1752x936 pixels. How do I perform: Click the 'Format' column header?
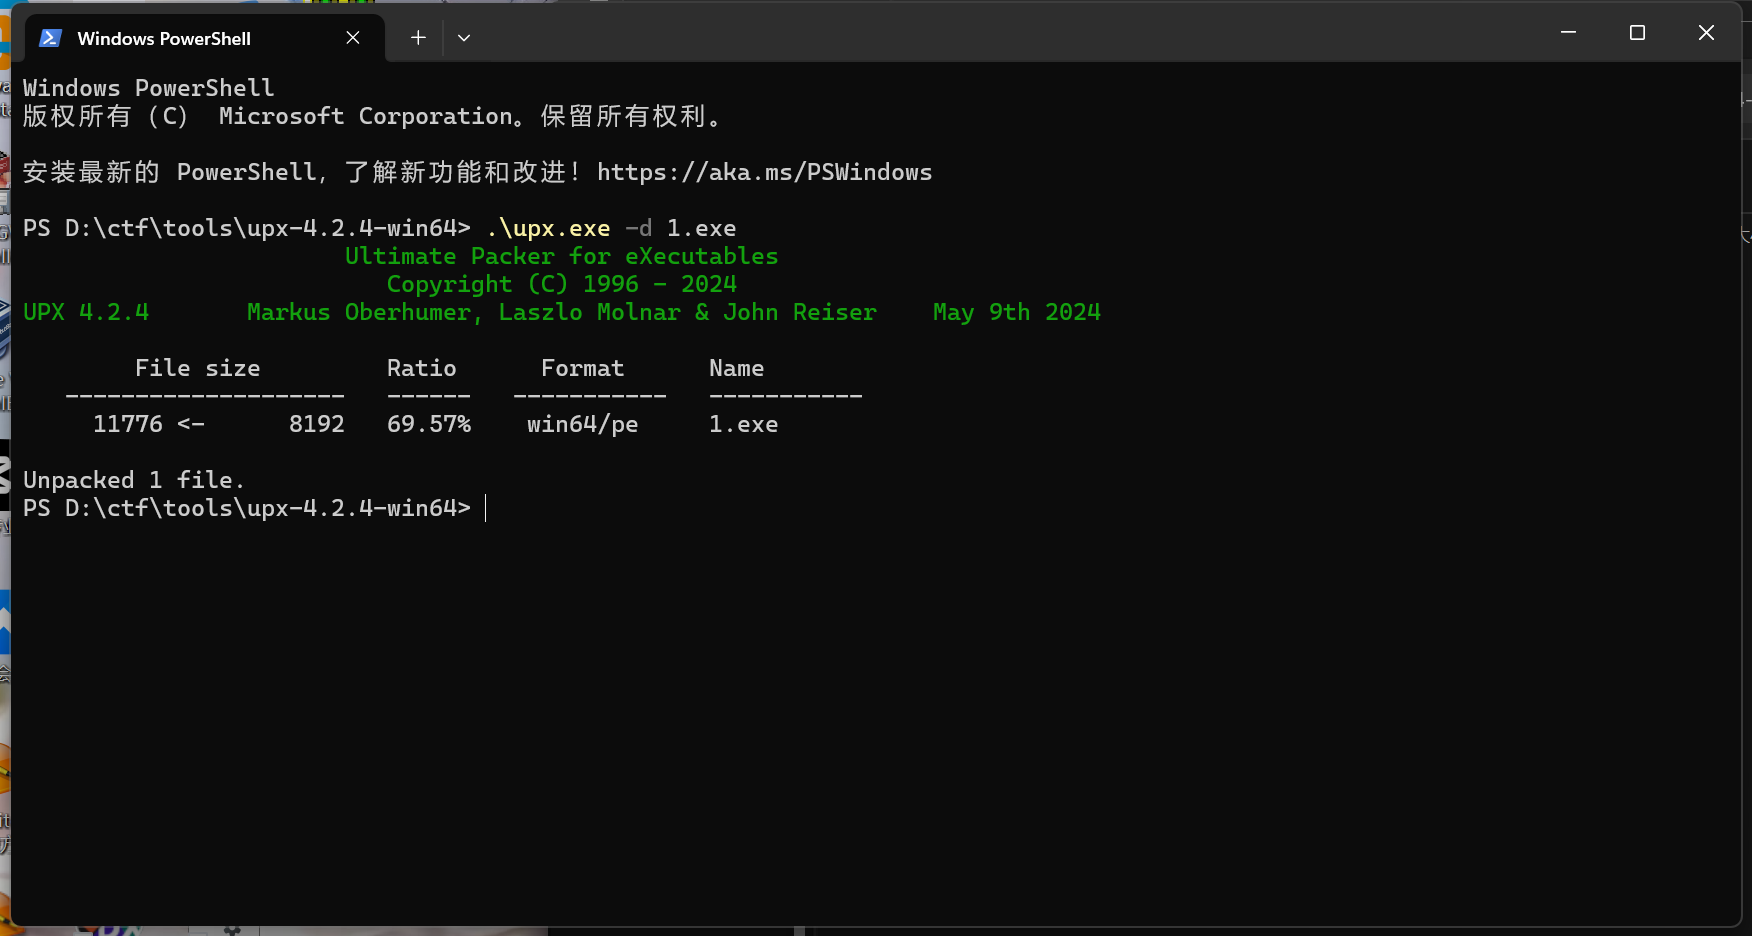(x=583, y=368)
